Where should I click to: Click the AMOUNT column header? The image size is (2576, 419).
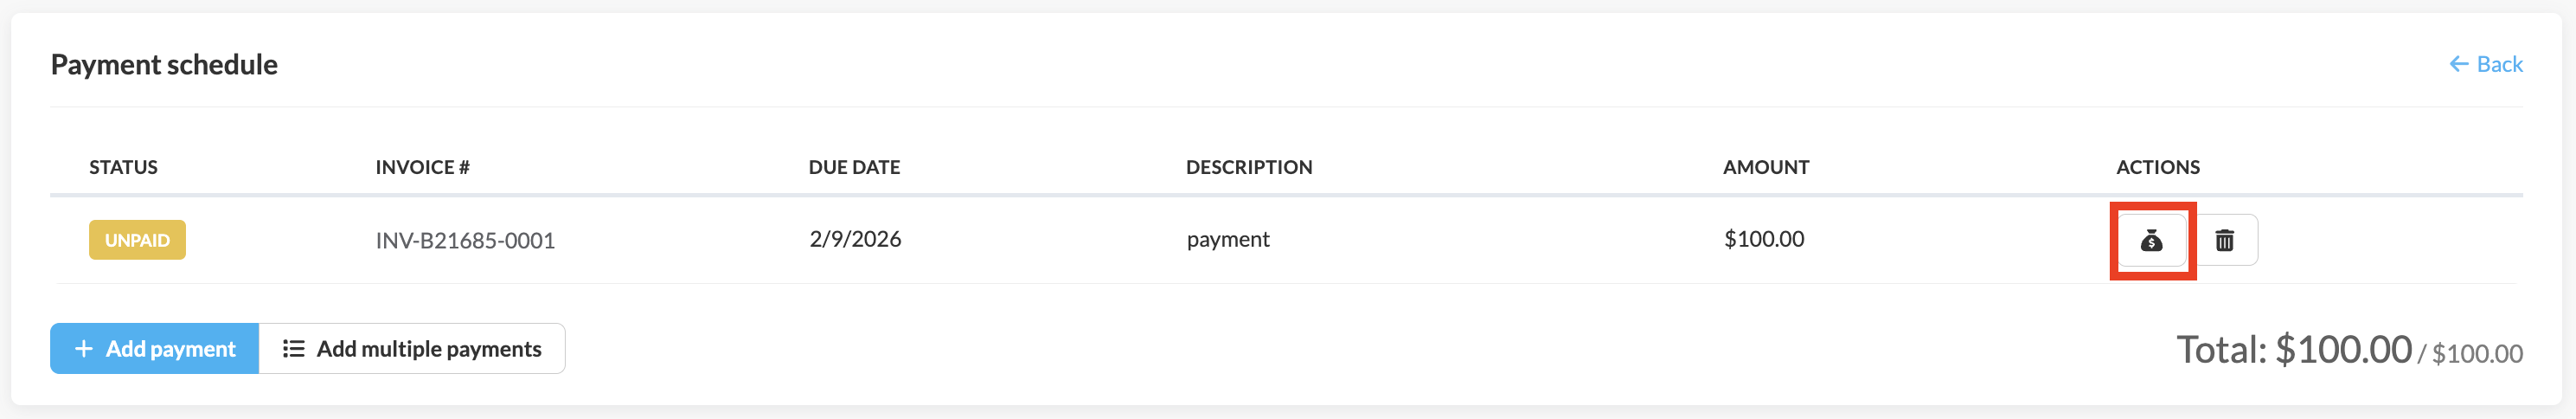1766,167
